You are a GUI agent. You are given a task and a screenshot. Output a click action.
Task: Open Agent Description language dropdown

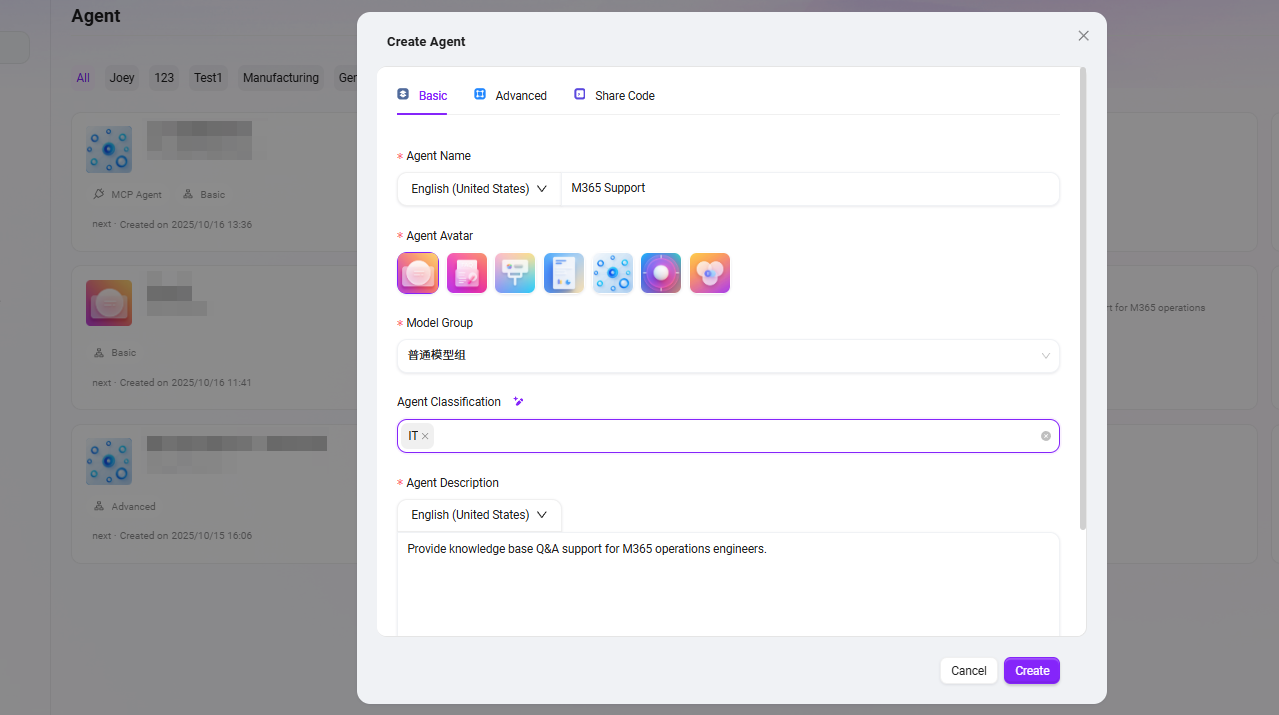click(x=479, y=515)
